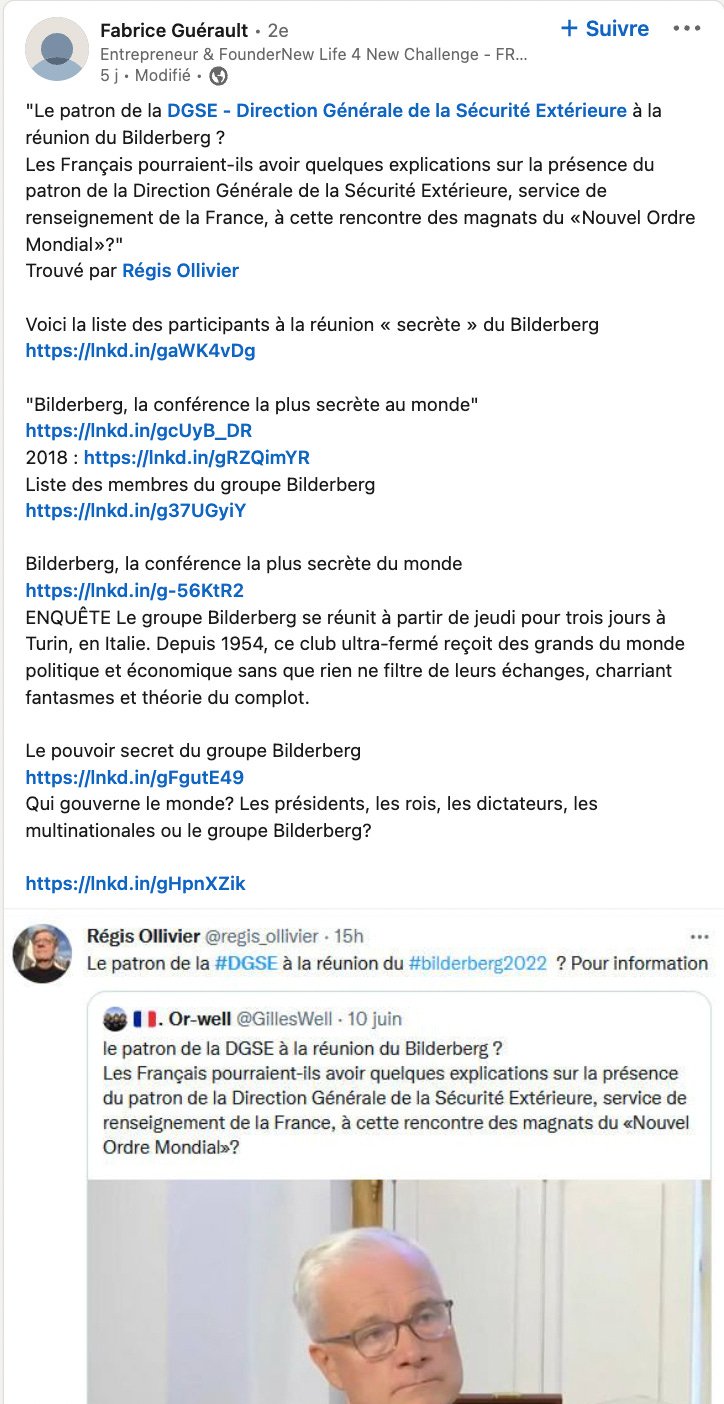This screenshot has height=1404, width=724.
Task: Open the lnkd.in/gHpnXZik link
Action: tap(135, 883)
